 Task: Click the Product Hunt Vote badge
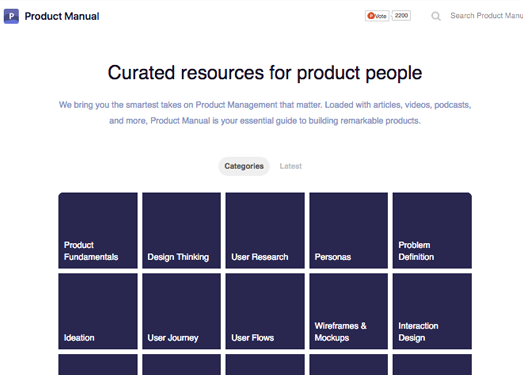pyautogui.click(x=377, y=16)
